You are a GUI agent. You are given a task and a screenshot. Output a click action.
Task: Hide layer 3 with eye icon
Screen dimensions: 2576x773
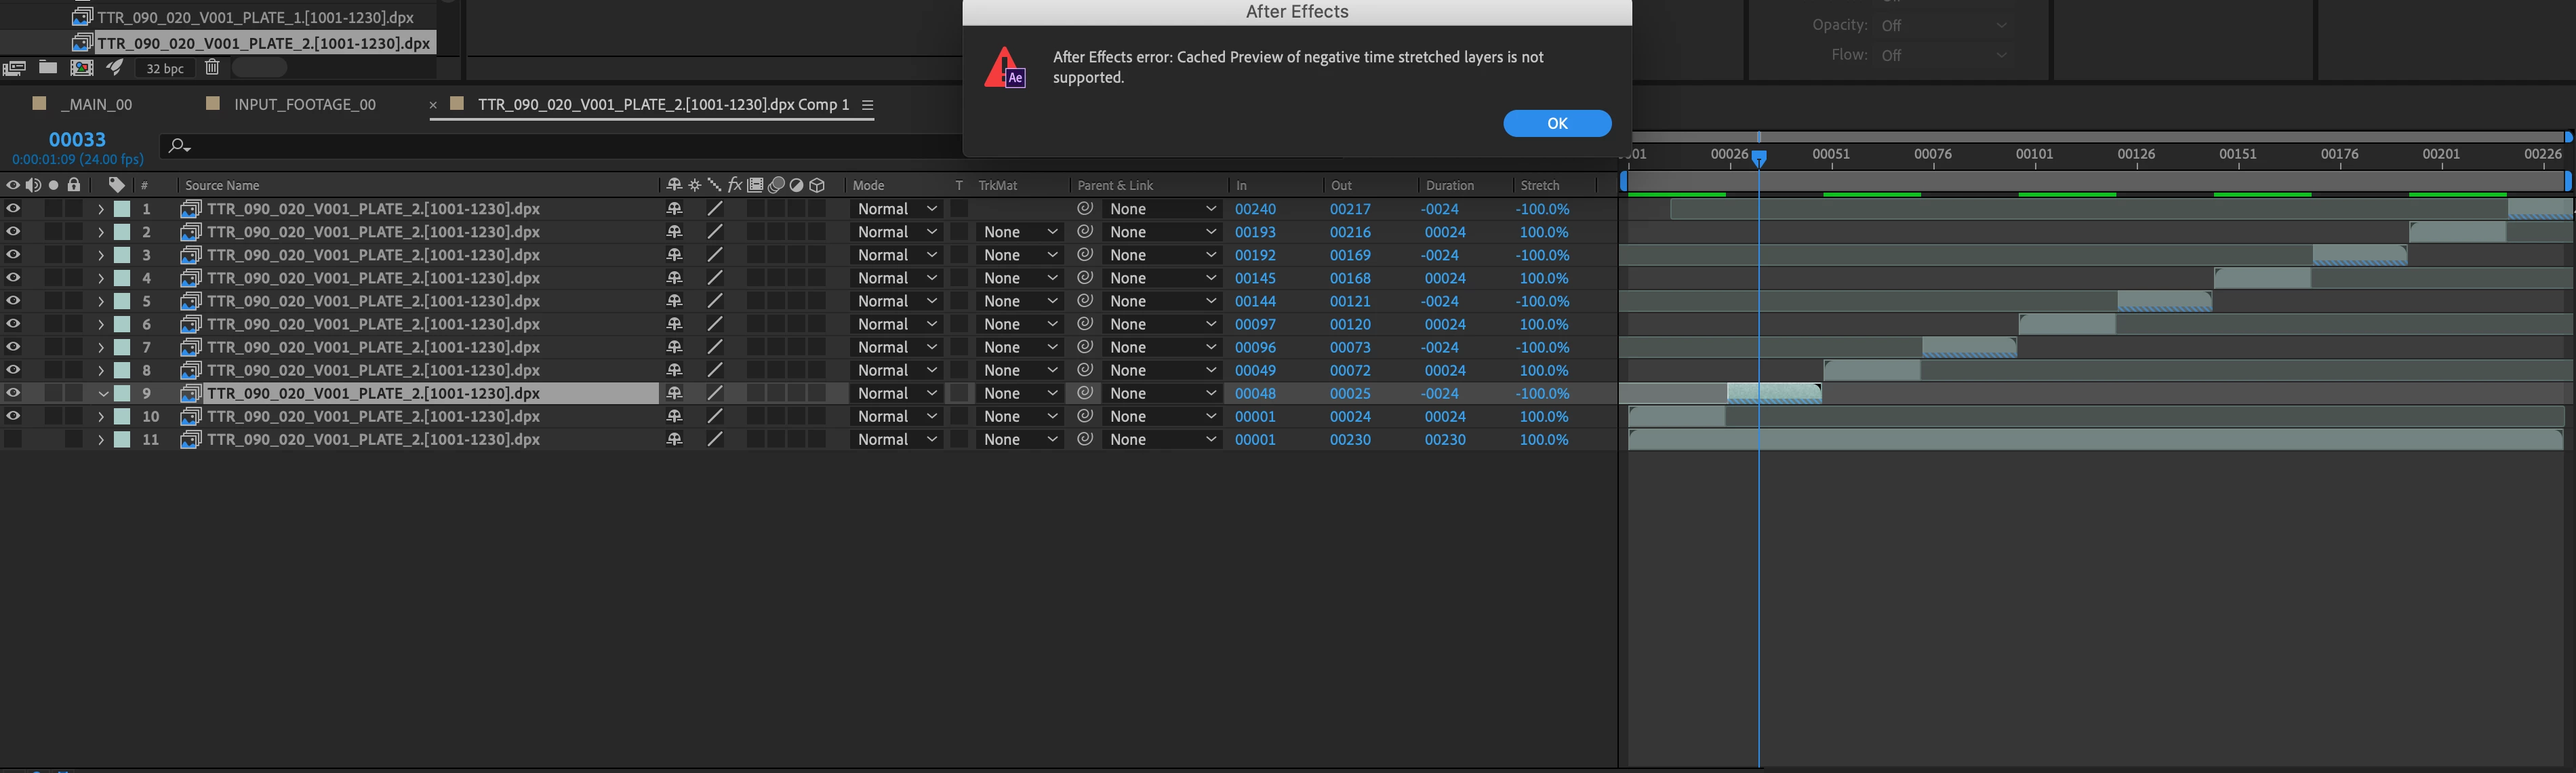click(x=13, y=255)
